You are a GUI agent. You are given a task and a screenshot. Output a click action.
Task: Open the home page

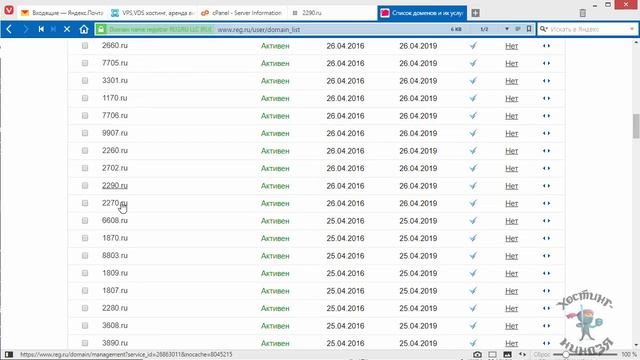click(84, 29)
